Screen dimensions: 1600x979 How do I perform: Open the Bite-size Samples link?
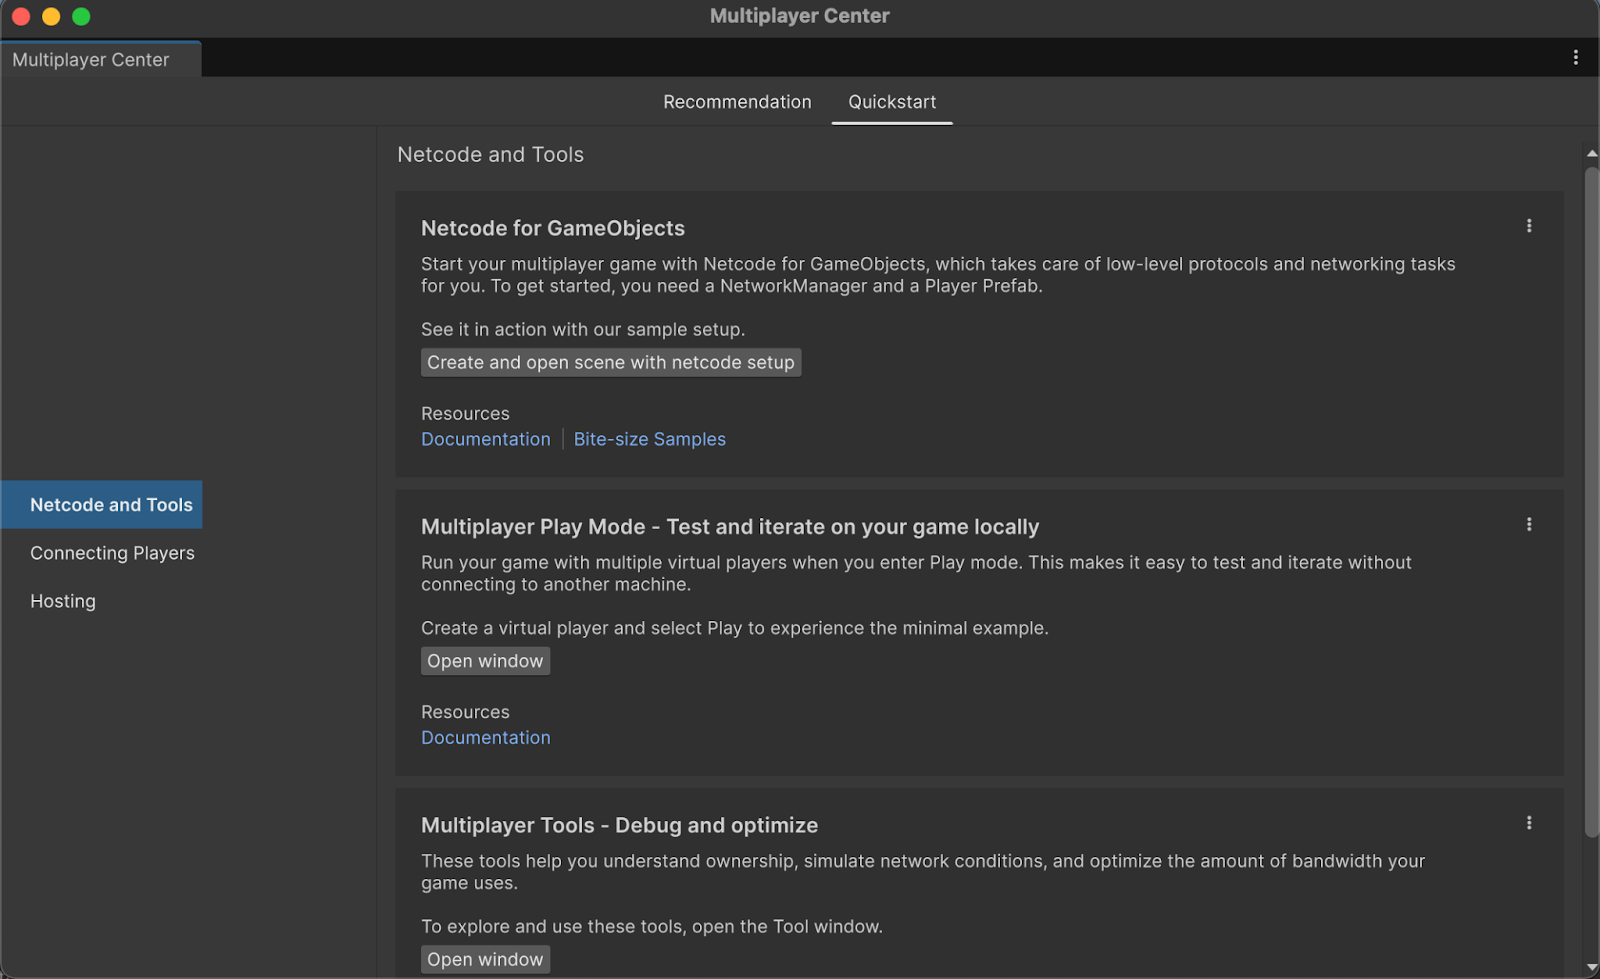[650, 439]
